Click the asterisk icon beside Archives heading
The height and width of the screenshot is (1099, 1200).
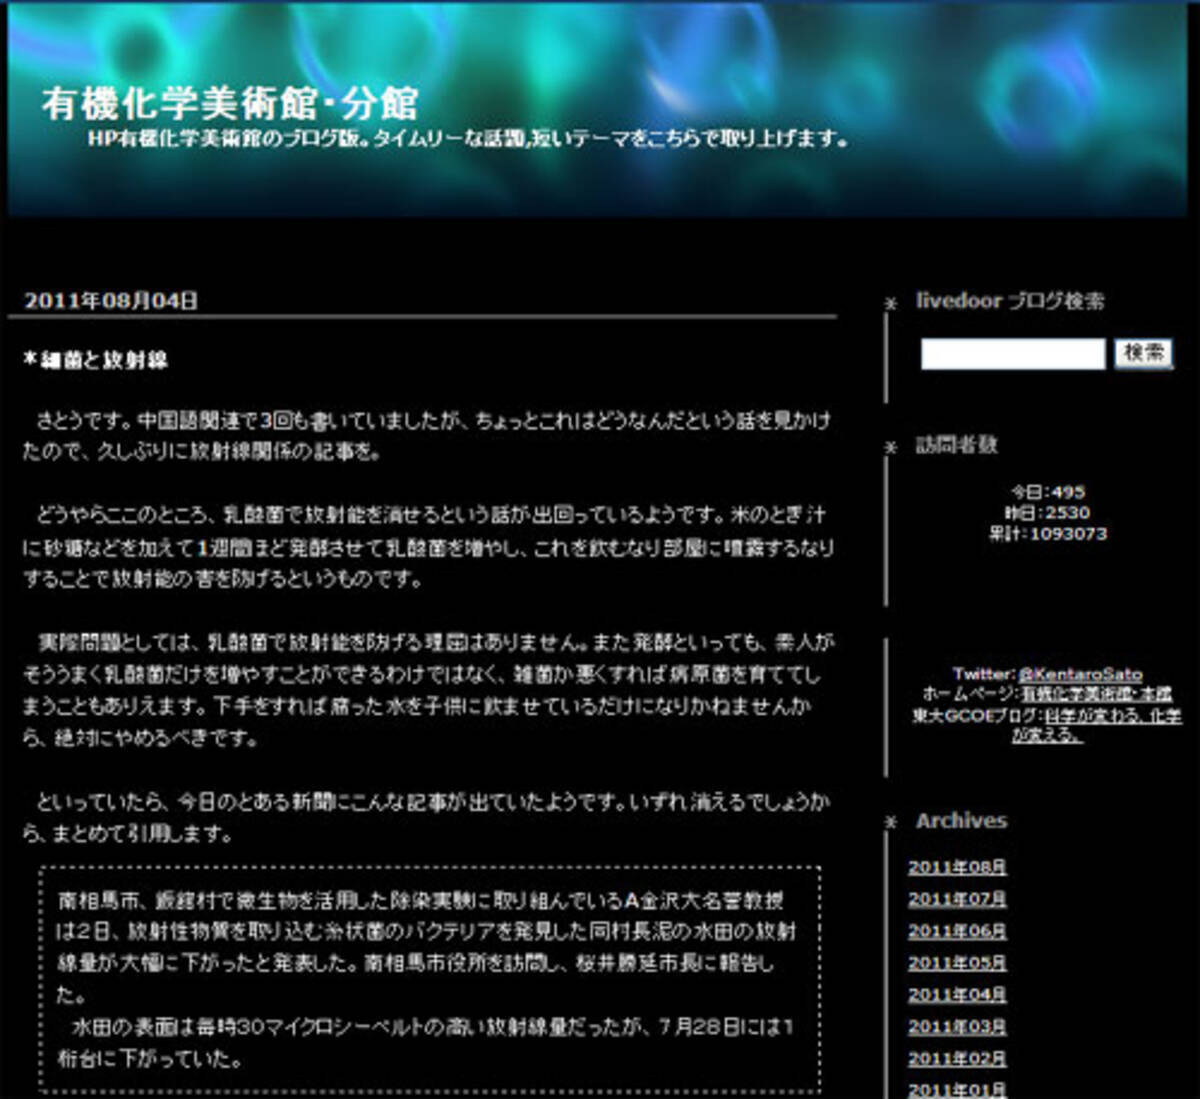tap(891, 822)
